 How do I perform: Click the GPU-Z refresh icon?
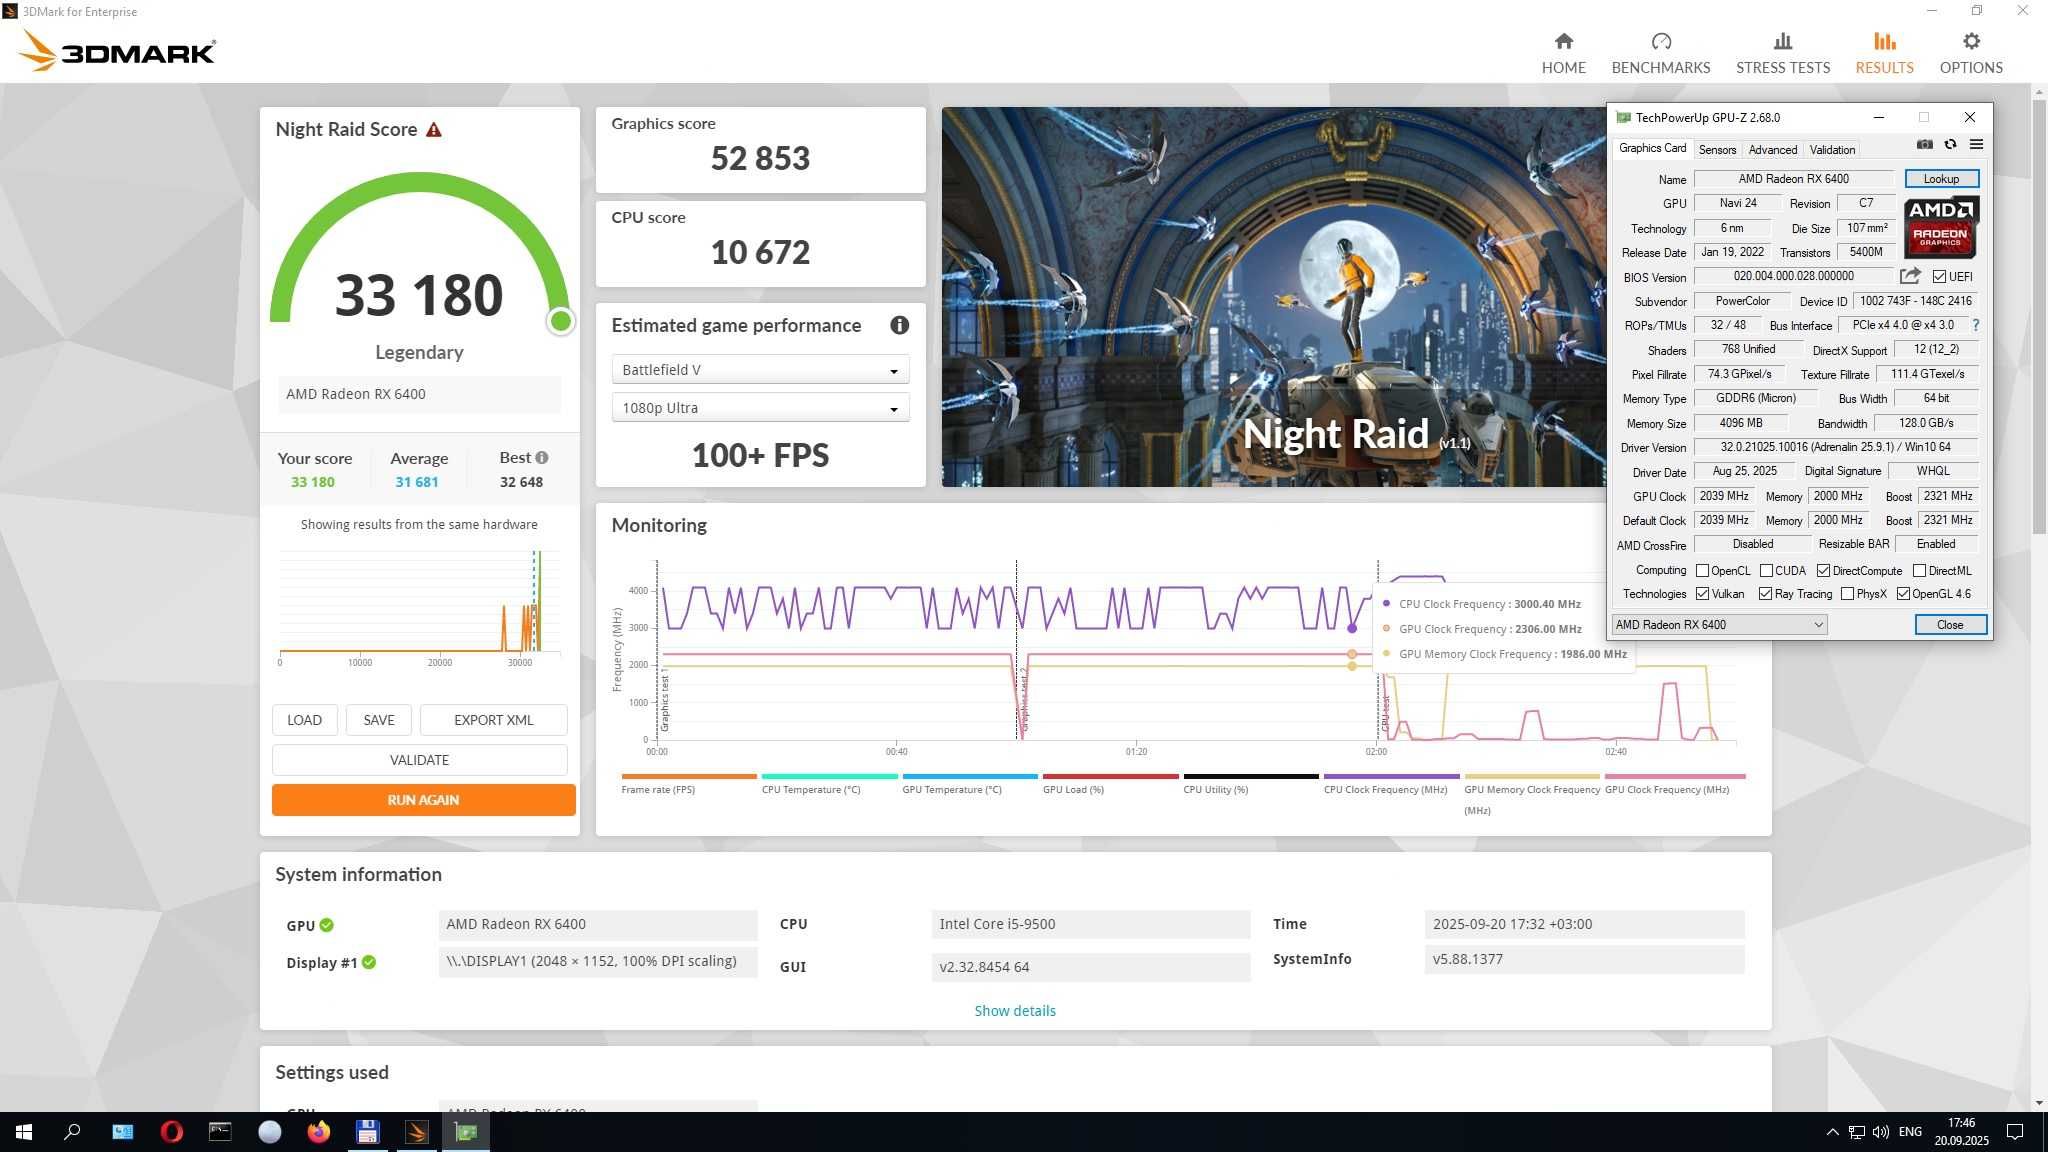(x=1950, y=145)
